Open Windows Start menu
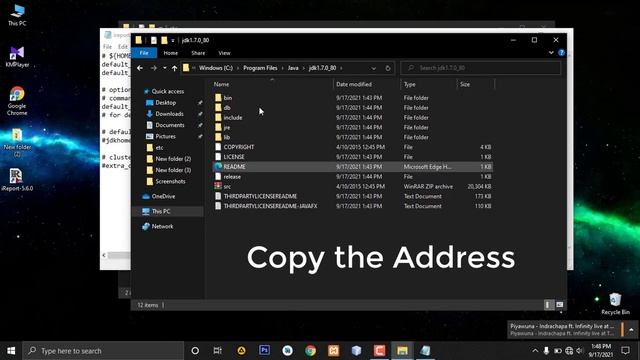The width and height of the screenshot is (640, 360). pos(11,351)
